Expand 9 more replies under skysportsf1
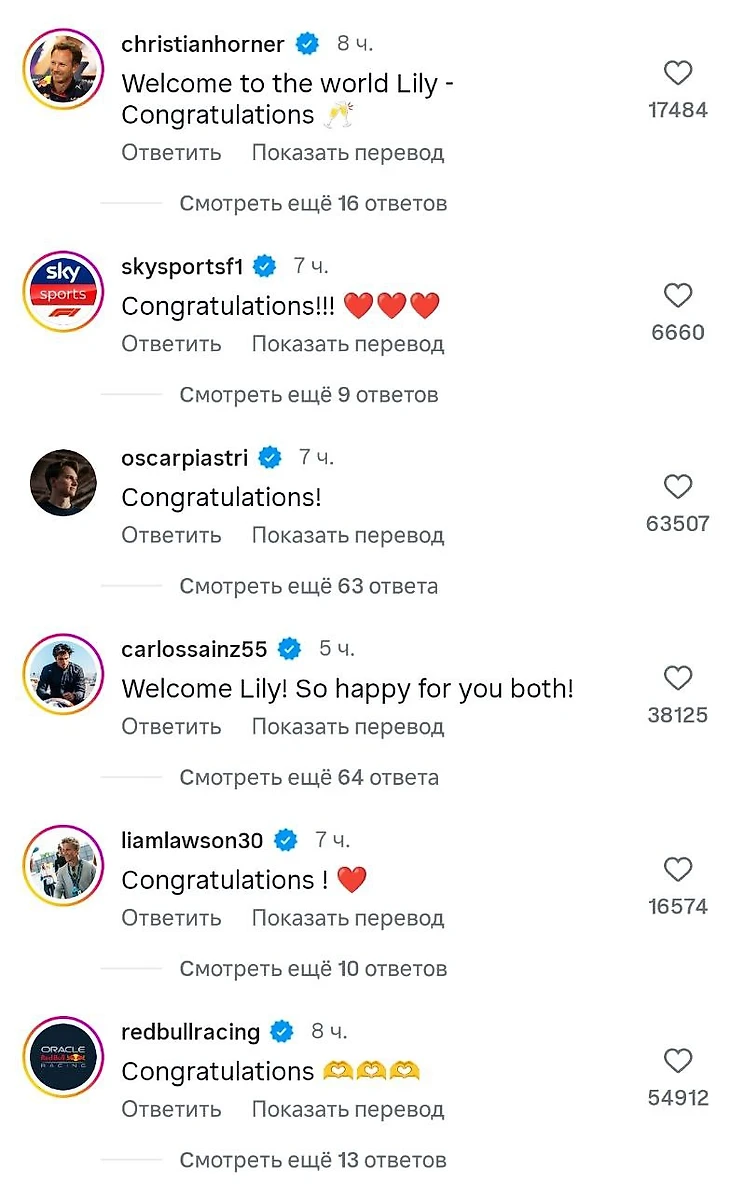This screenshot has height=1193, width=730. 308,395
